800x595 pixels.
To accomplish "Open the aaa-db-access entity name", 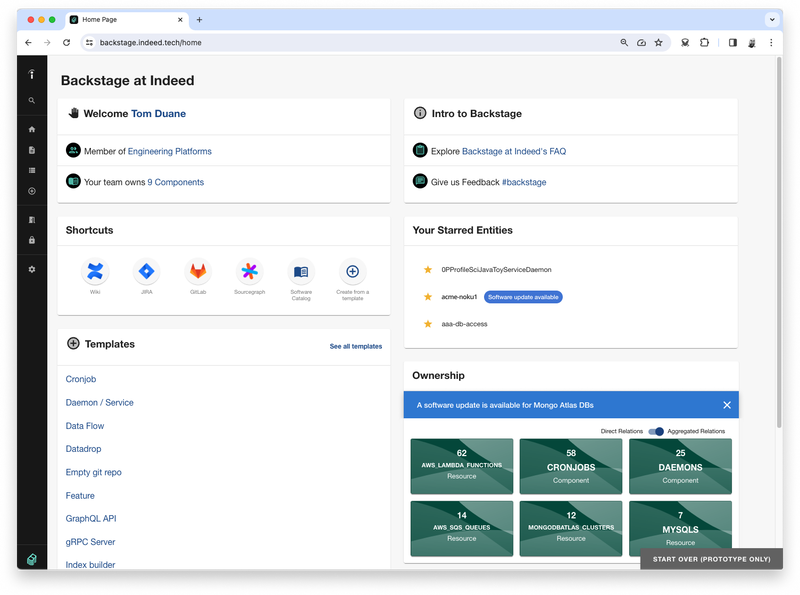I will coord(464,324).
